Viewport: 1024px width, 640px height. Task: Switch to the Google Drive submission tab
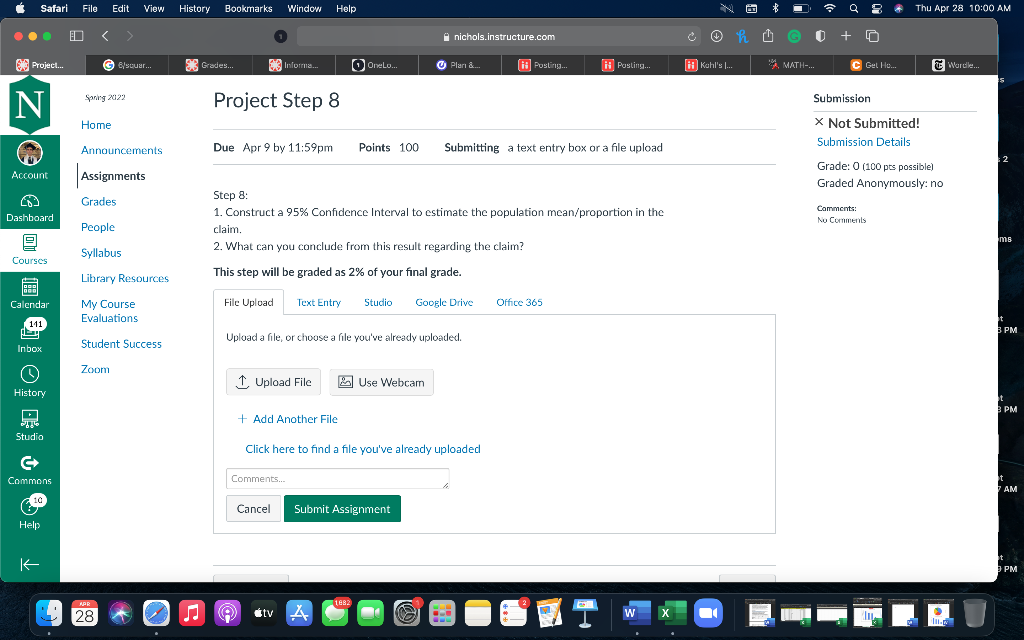[444, 302]
